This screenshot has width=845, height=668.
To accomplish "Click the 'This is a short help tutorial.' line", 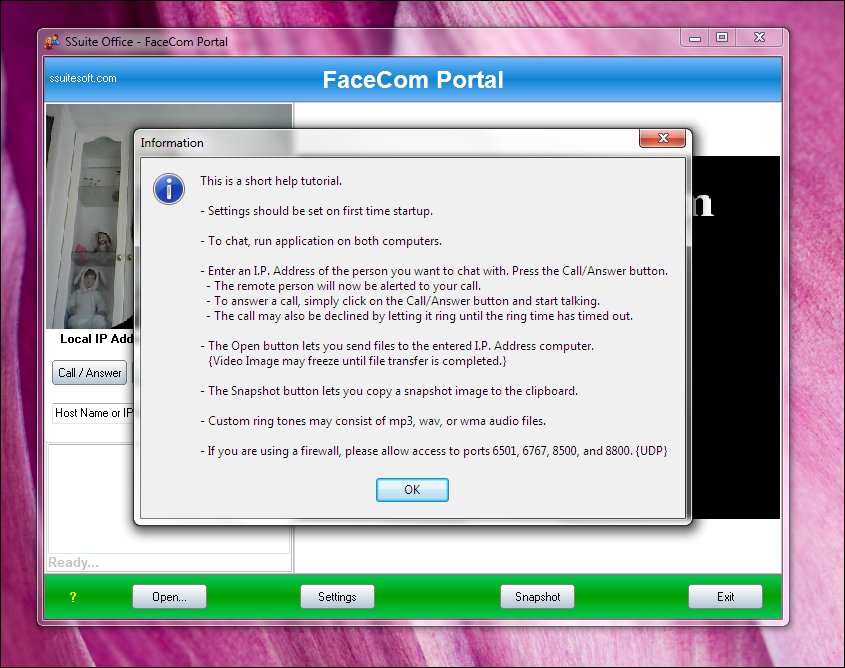I will click(x=271, y=181).
